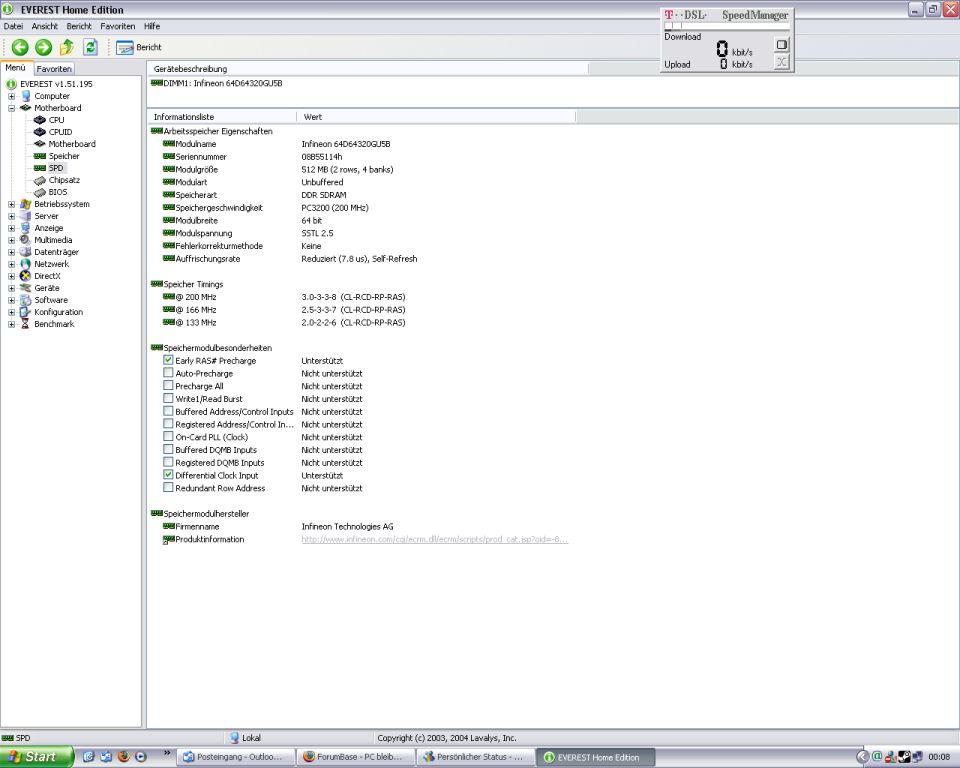The width and height of the screenshot is (960, 768).
Task: Toggle the Early RAS# Precharge checkbox
Action: coord(168,360)
